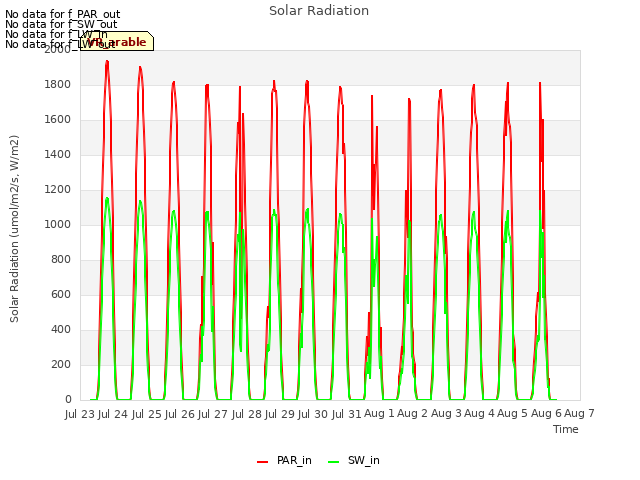Screen dimensions: 640x480
Task: Click the 'No data for f_SW_out' message
Action: [61, 24]
